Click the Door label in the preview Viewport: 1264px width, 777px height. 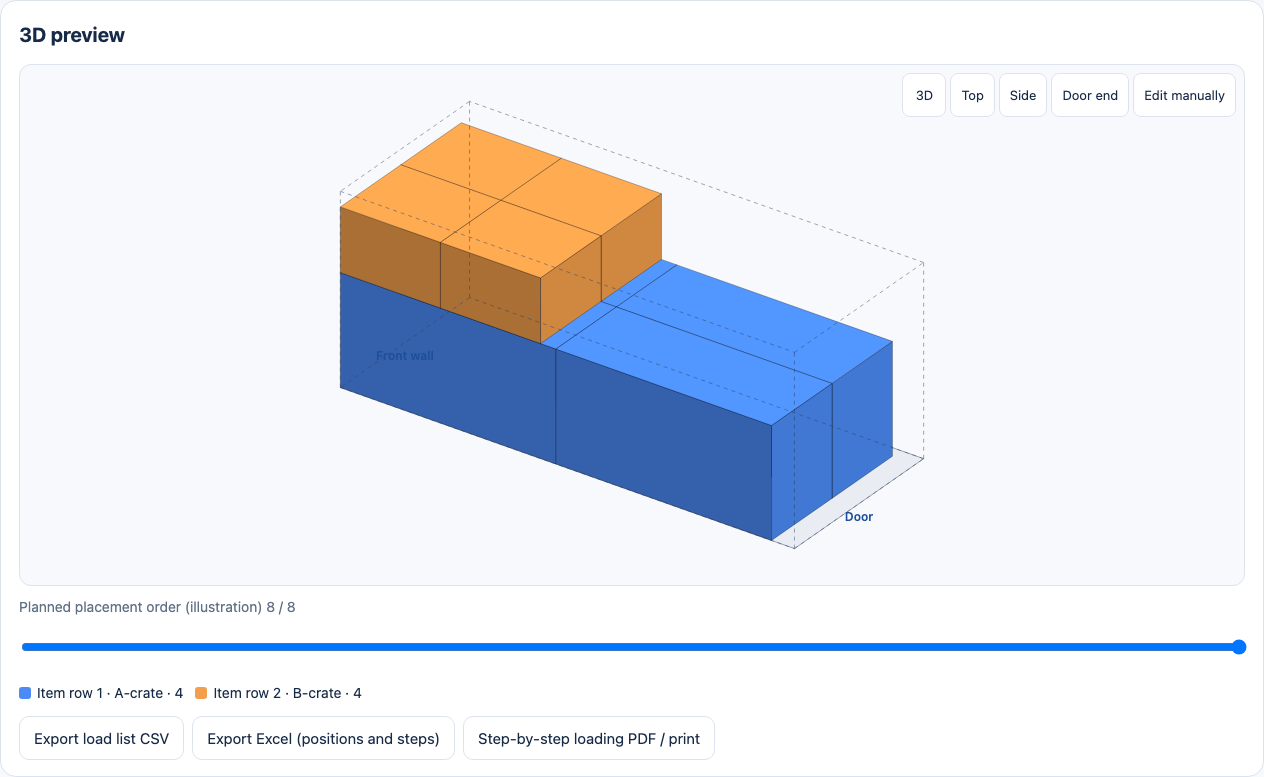859,517
